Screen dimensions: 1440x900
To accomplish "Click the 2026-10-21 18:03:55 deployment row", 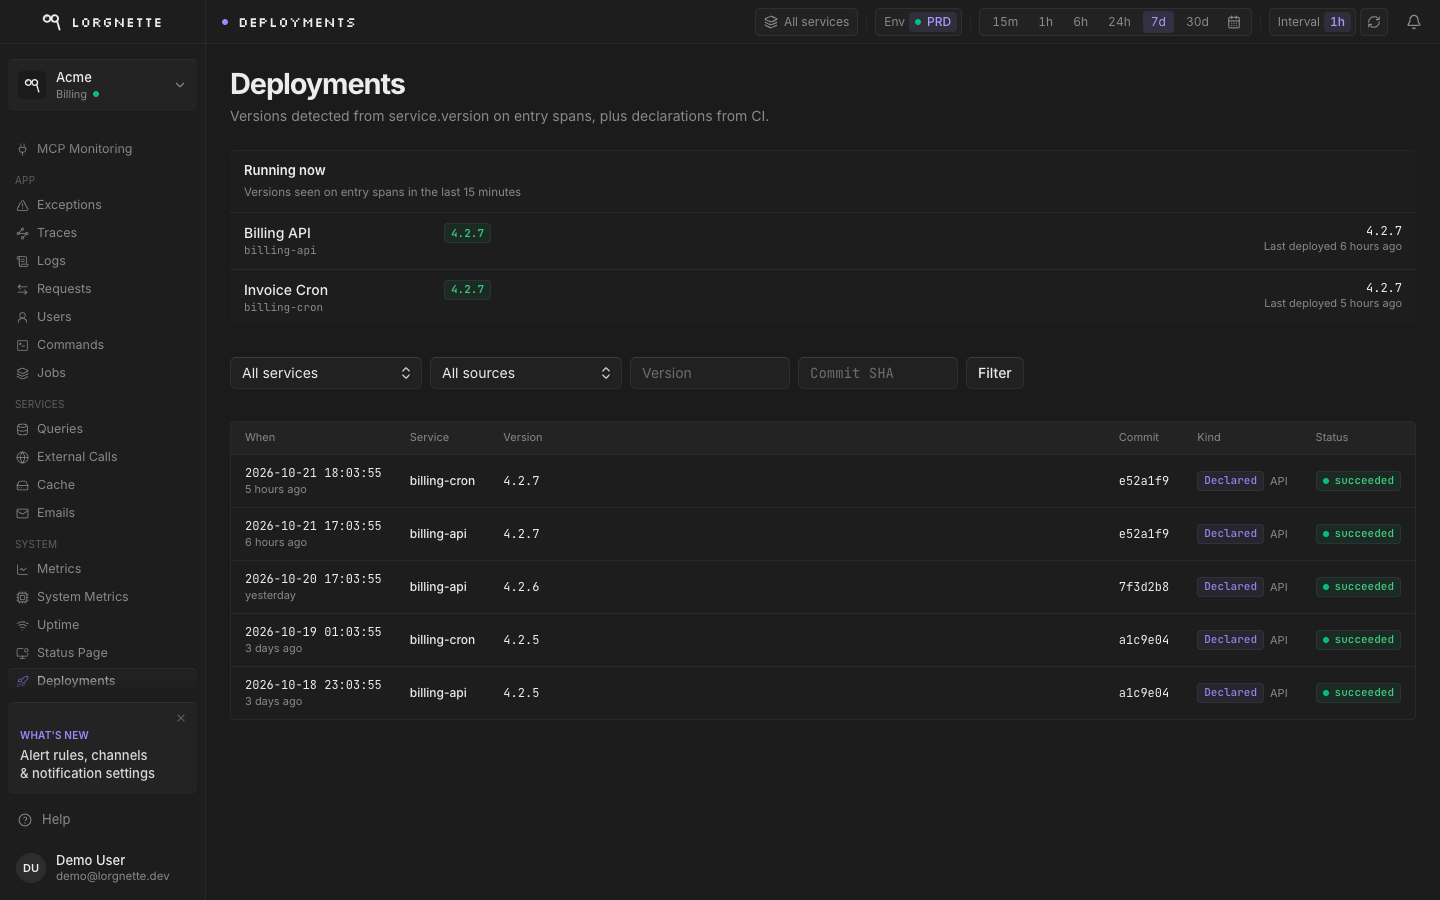I will coord(823,481).
